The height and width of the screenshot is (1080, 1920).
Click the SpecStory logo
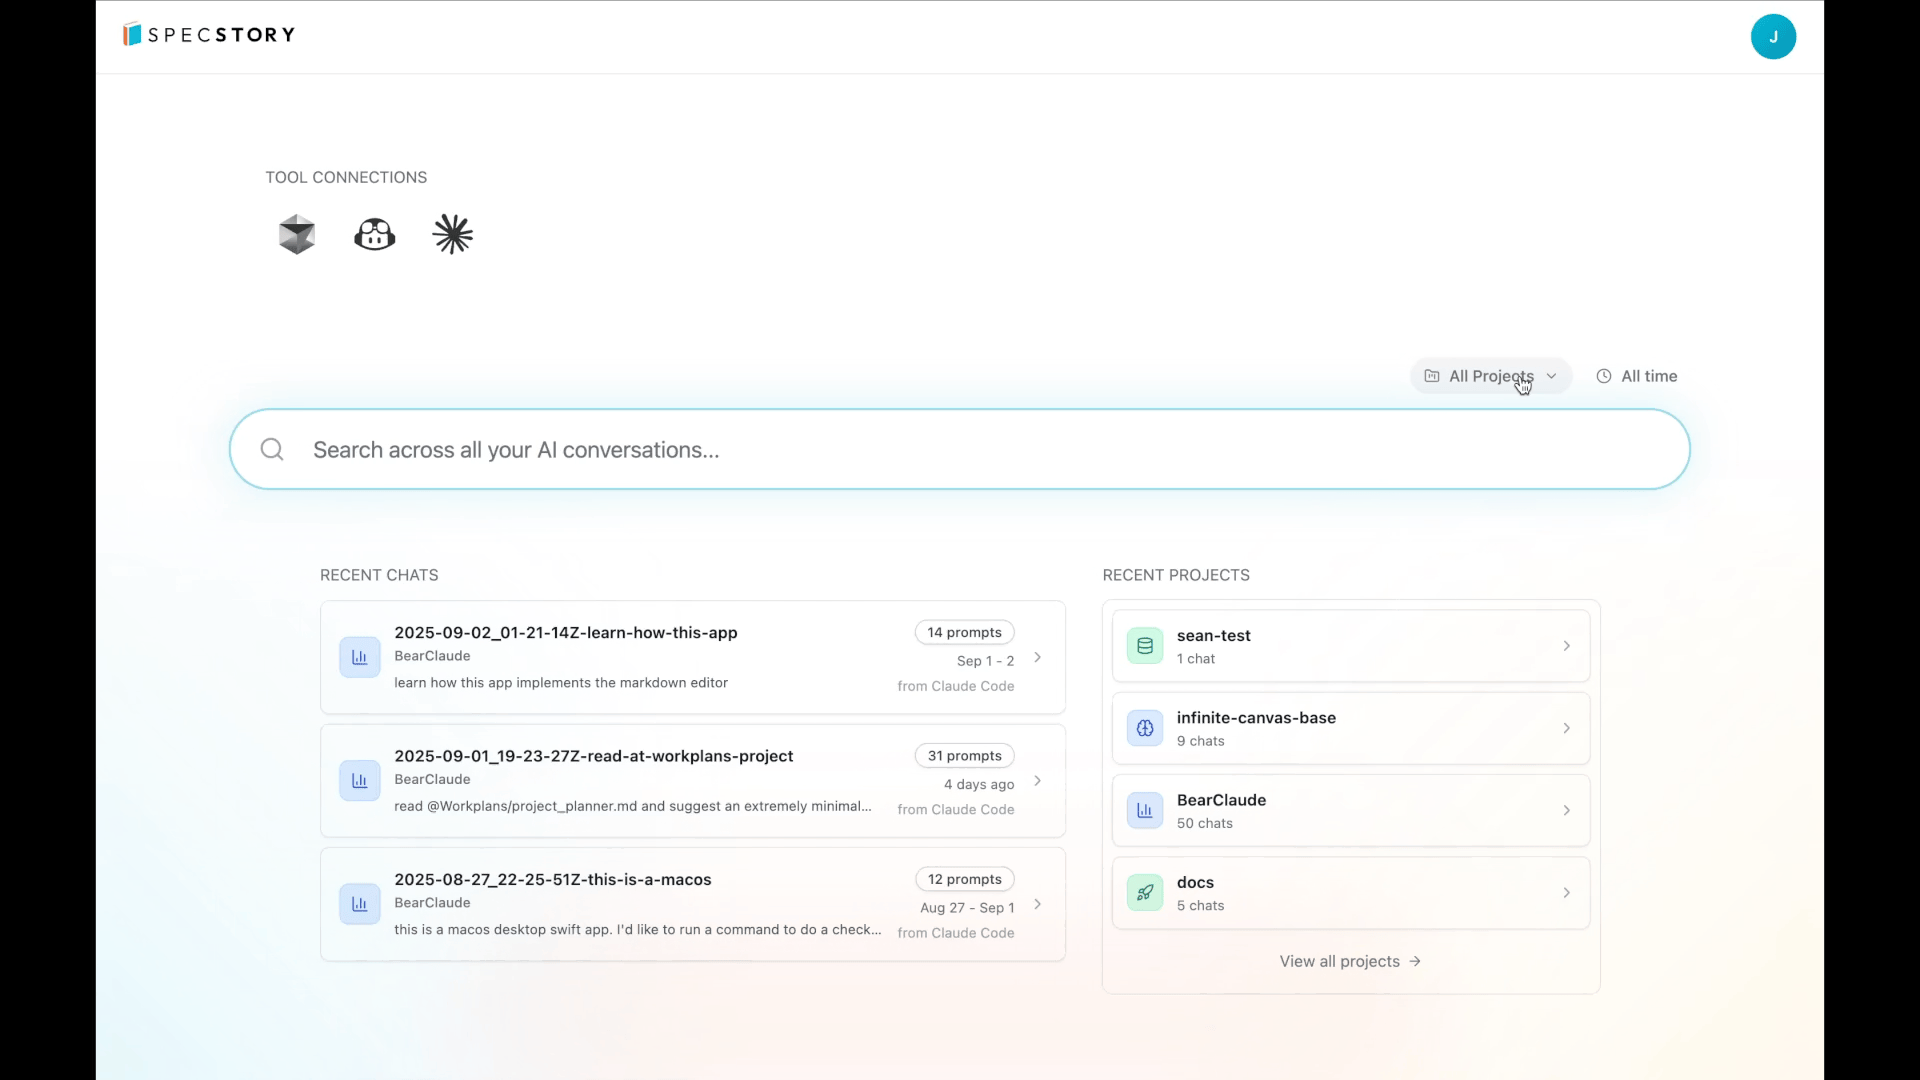[207, 33]
